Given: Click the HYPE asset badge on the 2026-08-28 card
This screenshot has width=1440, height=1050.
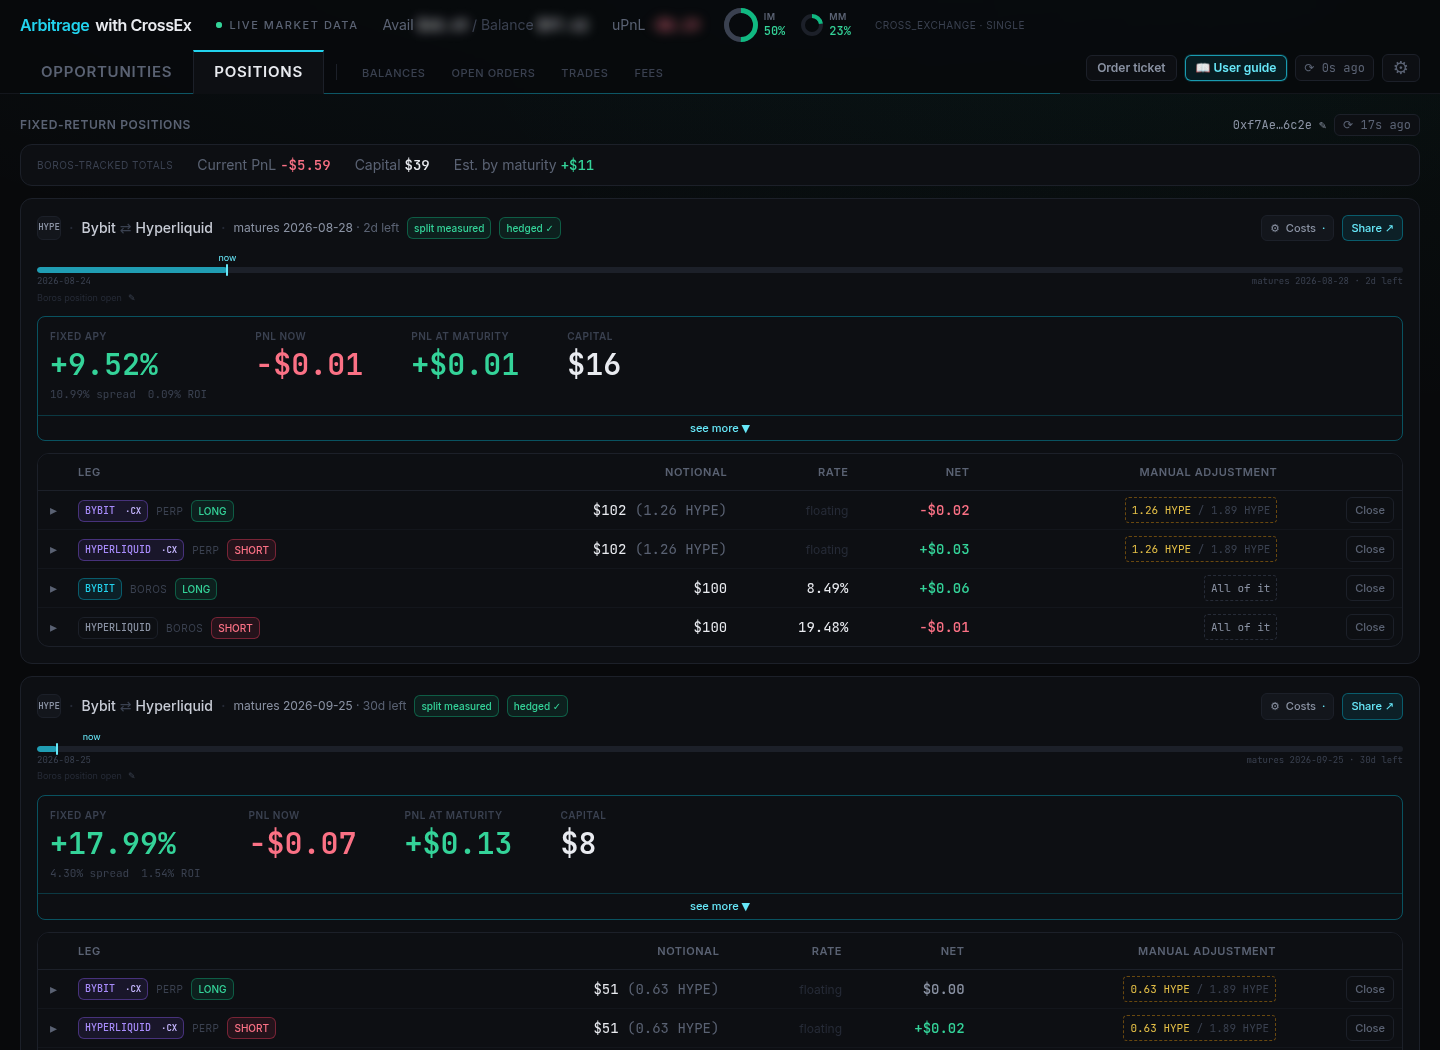Looking at the screenshot, I should (x=49, y=228).
